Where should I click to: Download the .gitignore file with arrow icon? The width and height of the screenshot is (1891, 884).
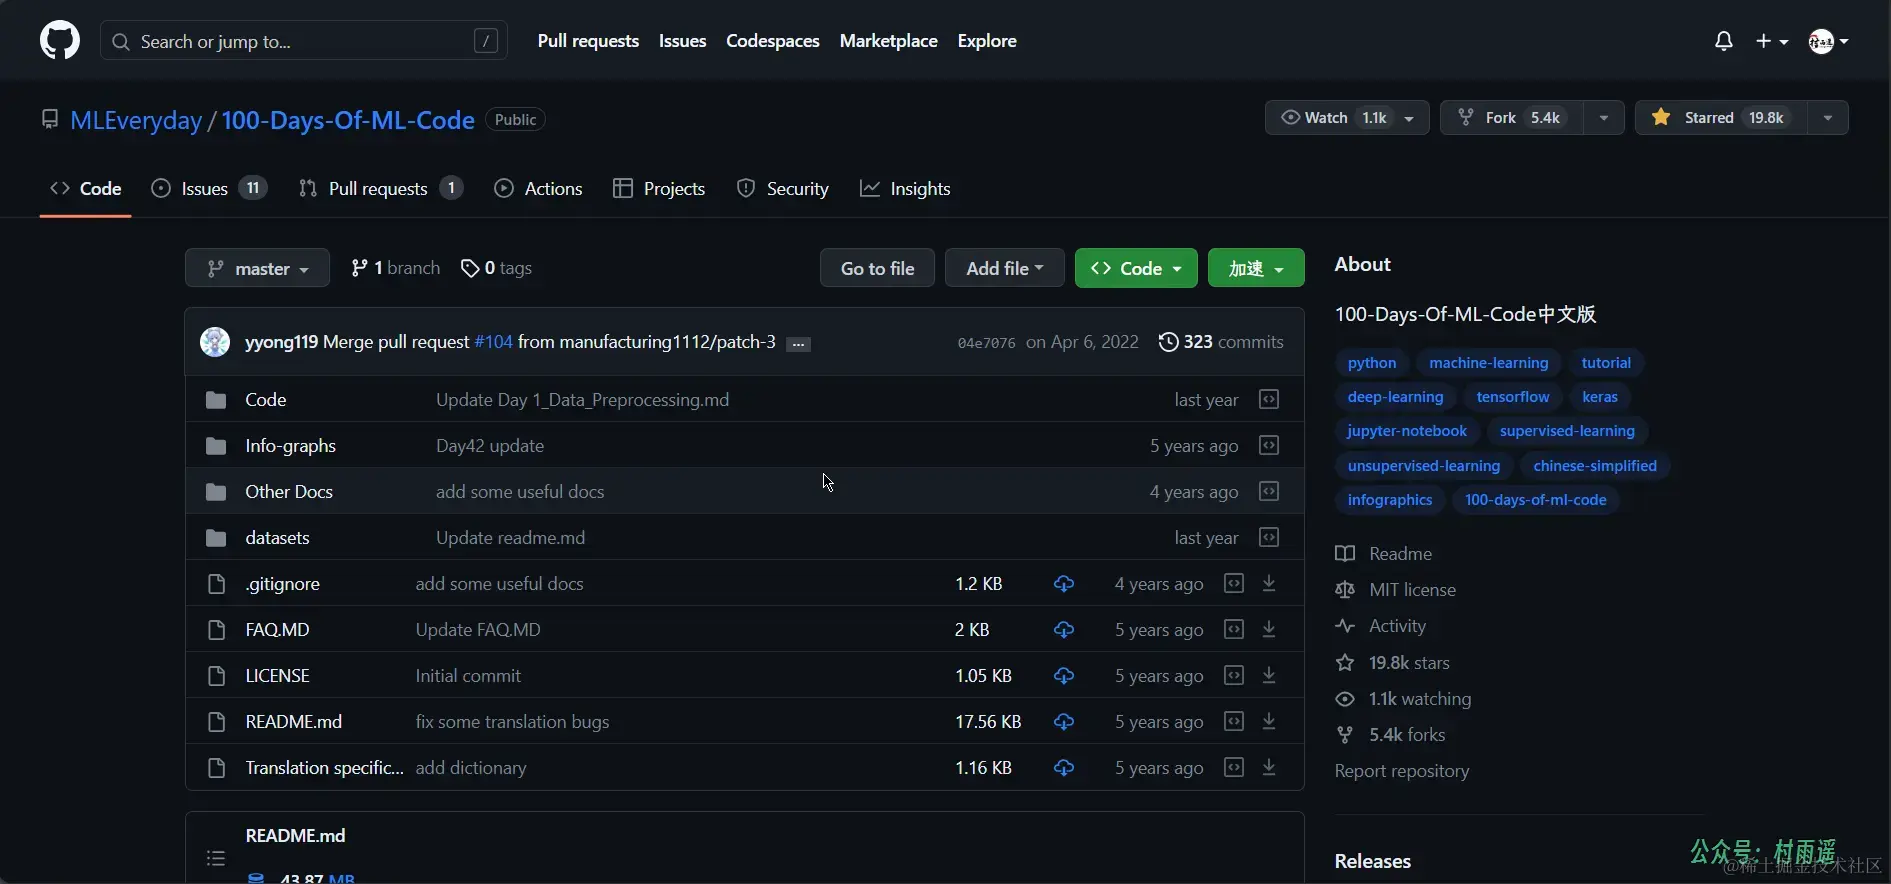coord(1269,583)
